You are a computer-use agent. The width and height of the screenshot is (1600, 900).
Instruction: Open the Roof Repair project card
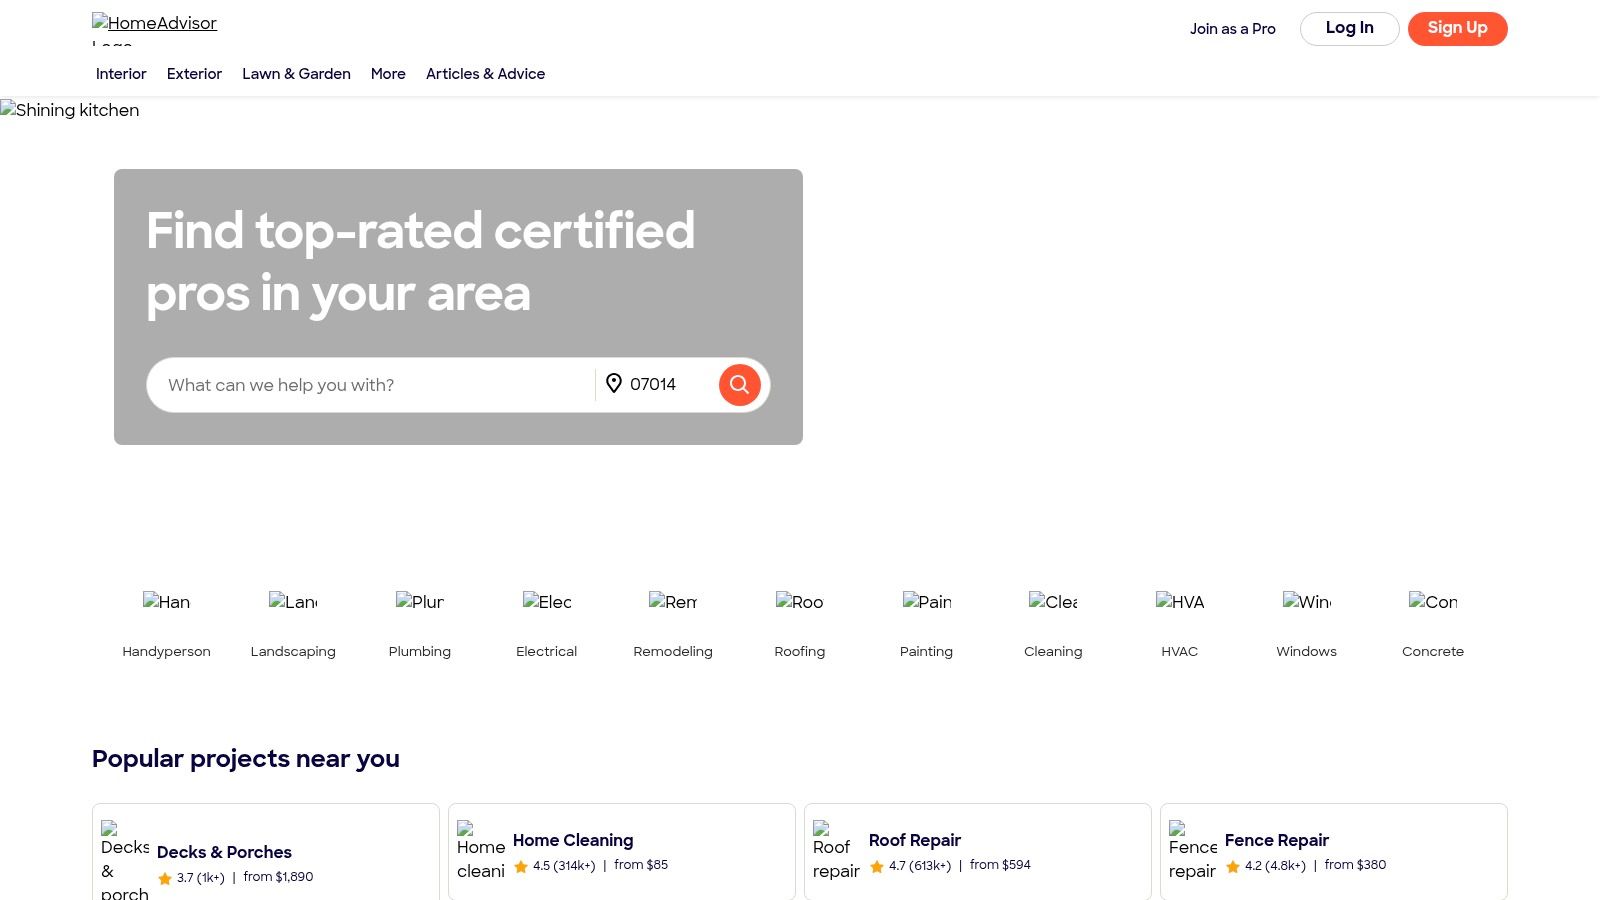point(977,850)
